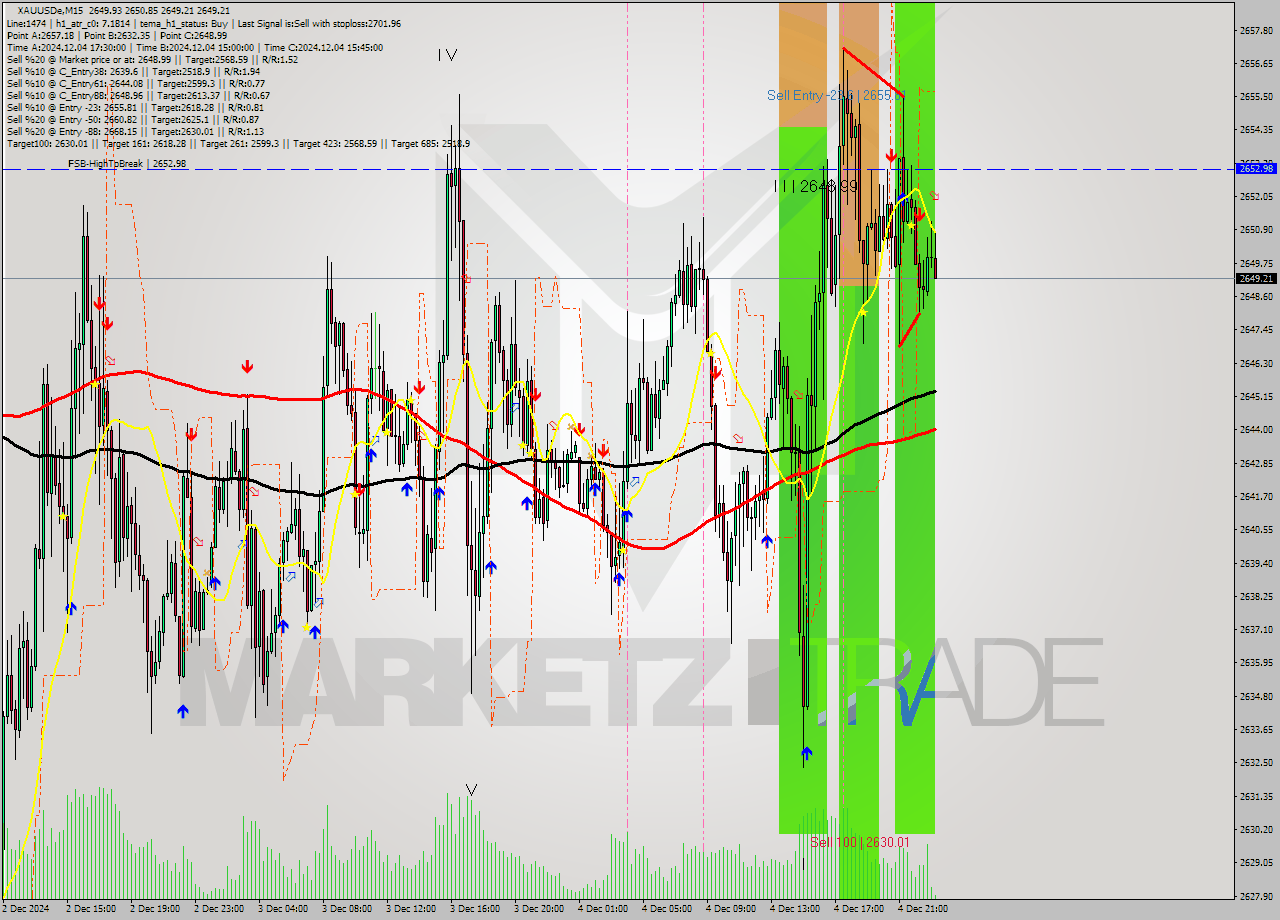Click the 'Sell 100 | 2630.01' target label
The image size is (1280, 920).
(860, 842)
